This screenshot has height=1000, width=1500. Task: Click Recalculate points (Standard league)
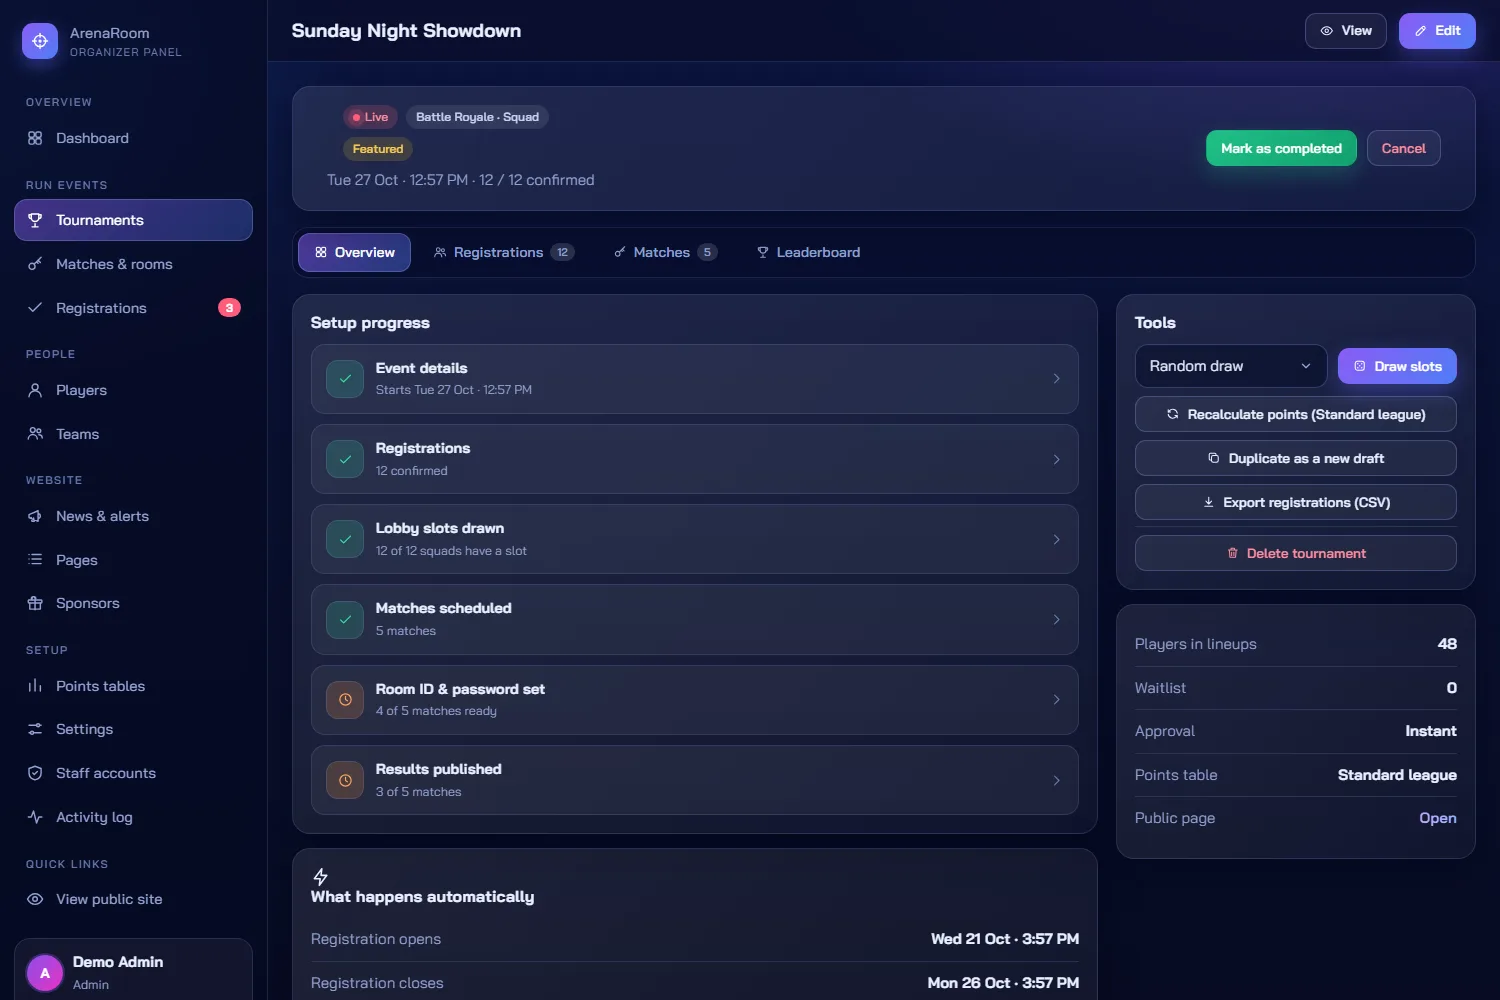point(1295,414)
